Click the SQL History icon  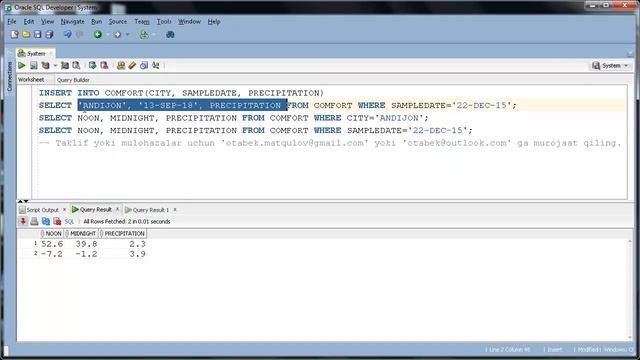click(144, 65)
